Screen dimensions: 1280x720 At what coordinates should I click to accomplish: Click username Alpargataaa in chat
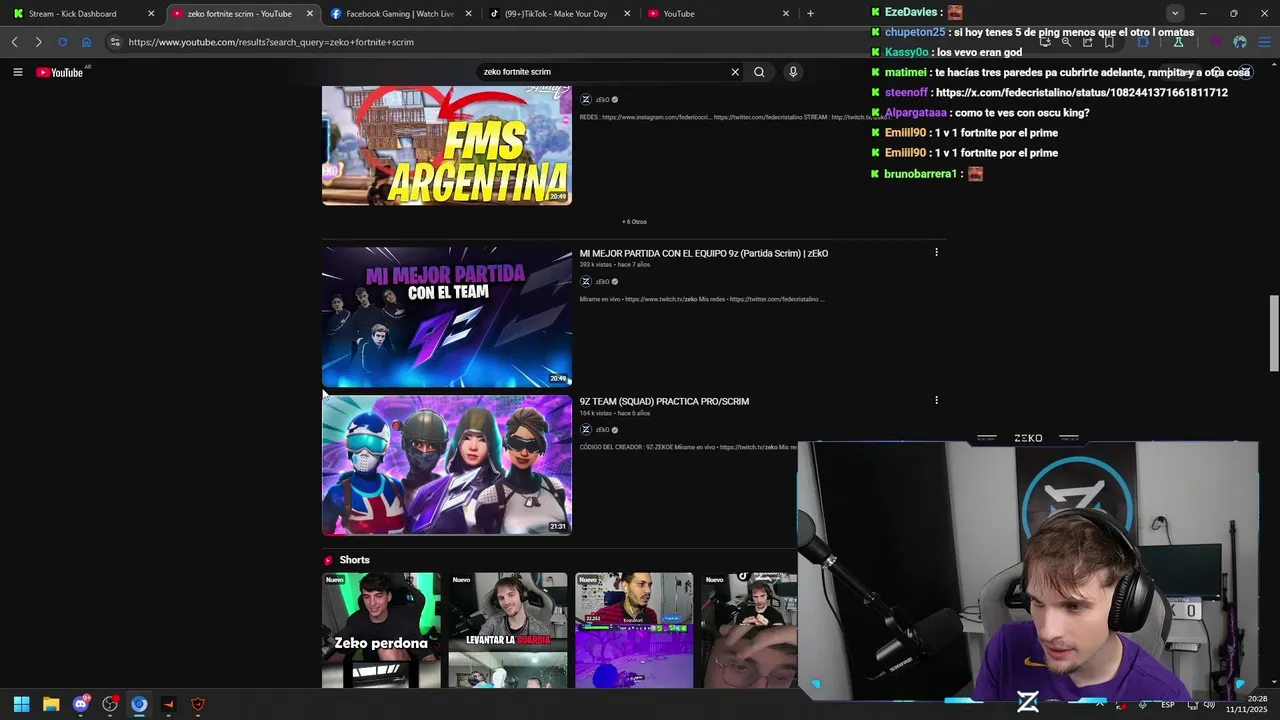(x=915, y=113)
